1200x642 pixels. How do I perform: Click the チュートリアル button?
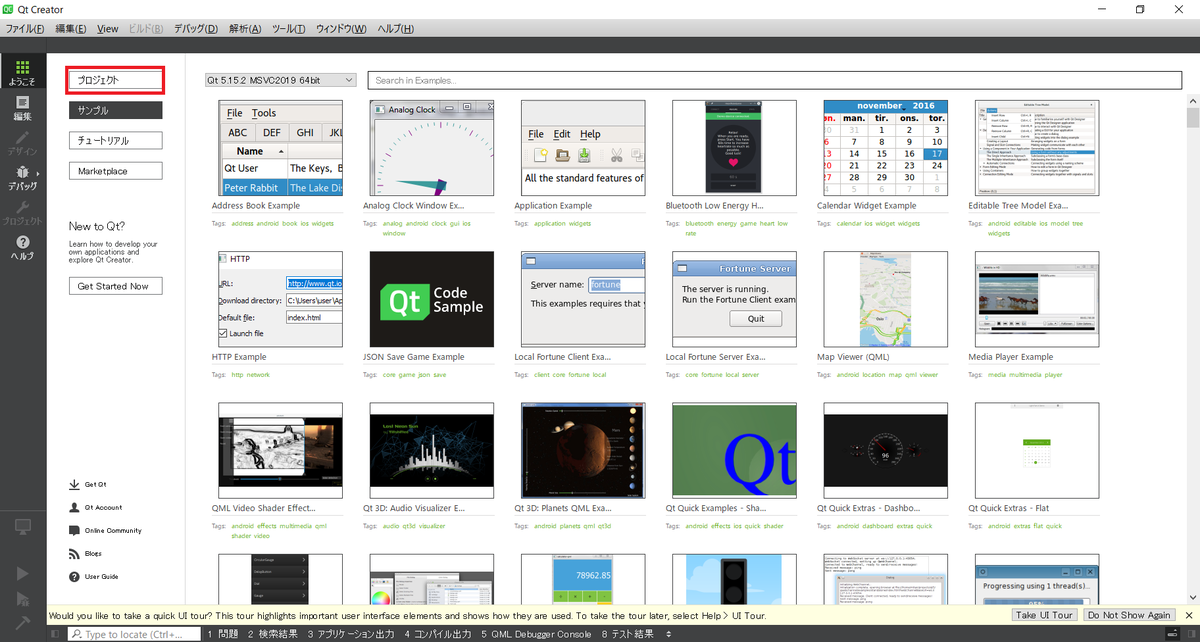(115, 141)
